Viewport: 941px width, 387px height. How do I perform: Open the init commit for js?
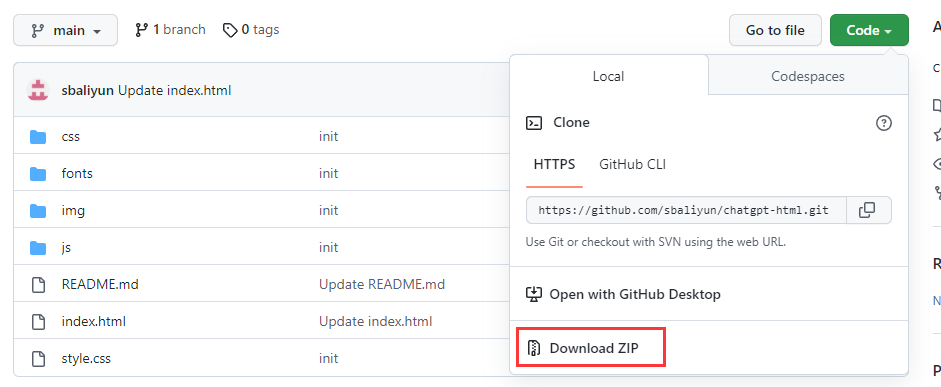click(x=328, y=248)
